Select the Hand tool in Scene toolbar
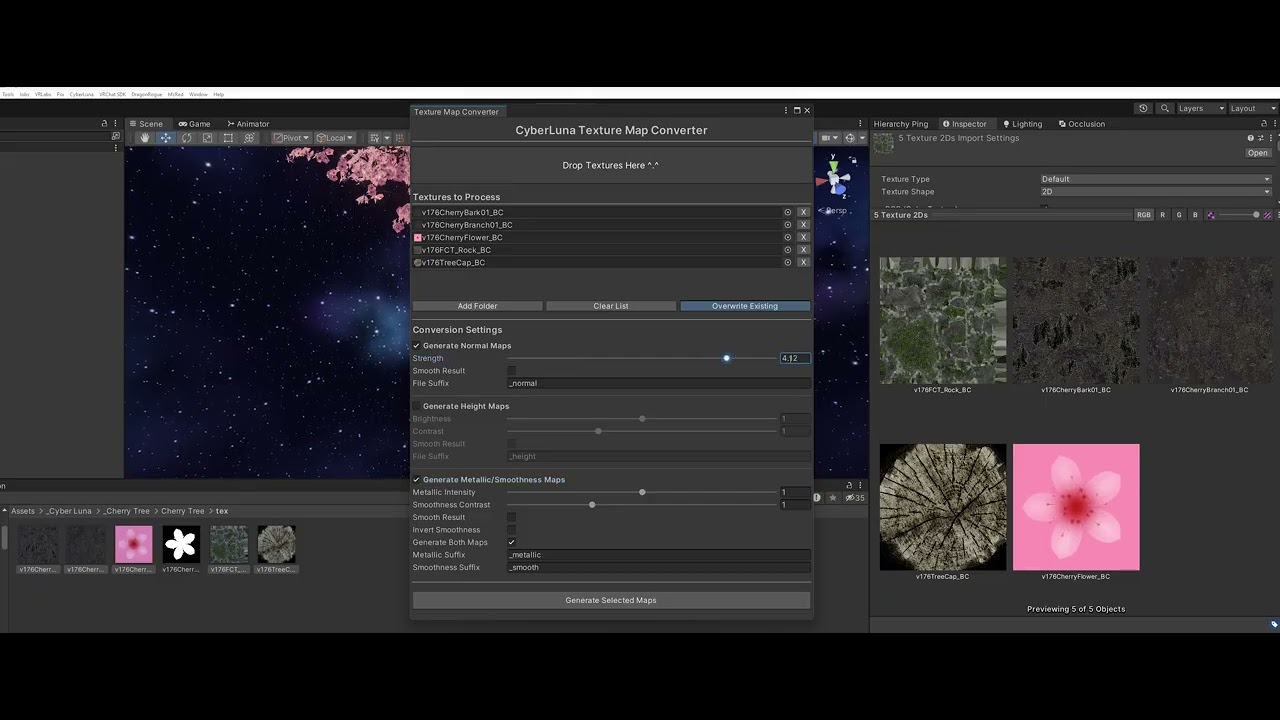The image size is (1280, 720). (145, 138)
